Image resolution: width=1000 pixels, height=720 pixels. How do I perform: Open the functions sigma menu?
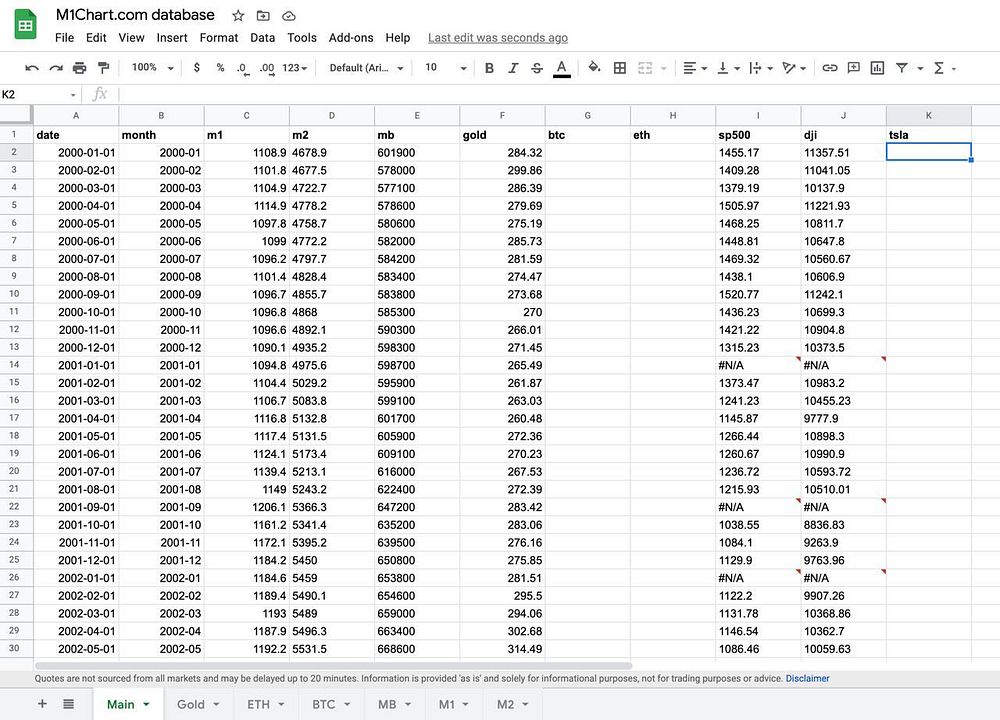[943, 68]
